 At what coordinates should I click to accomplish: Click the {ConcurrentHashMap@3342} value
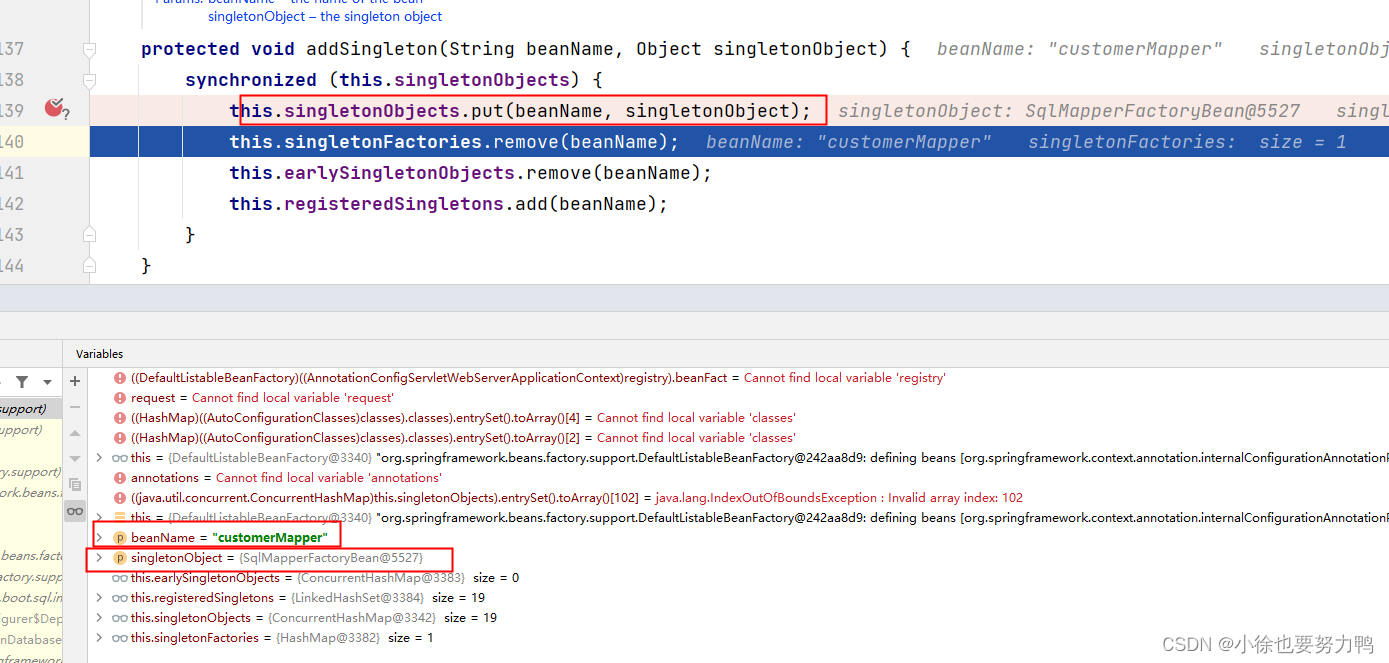tap(352, 618)
